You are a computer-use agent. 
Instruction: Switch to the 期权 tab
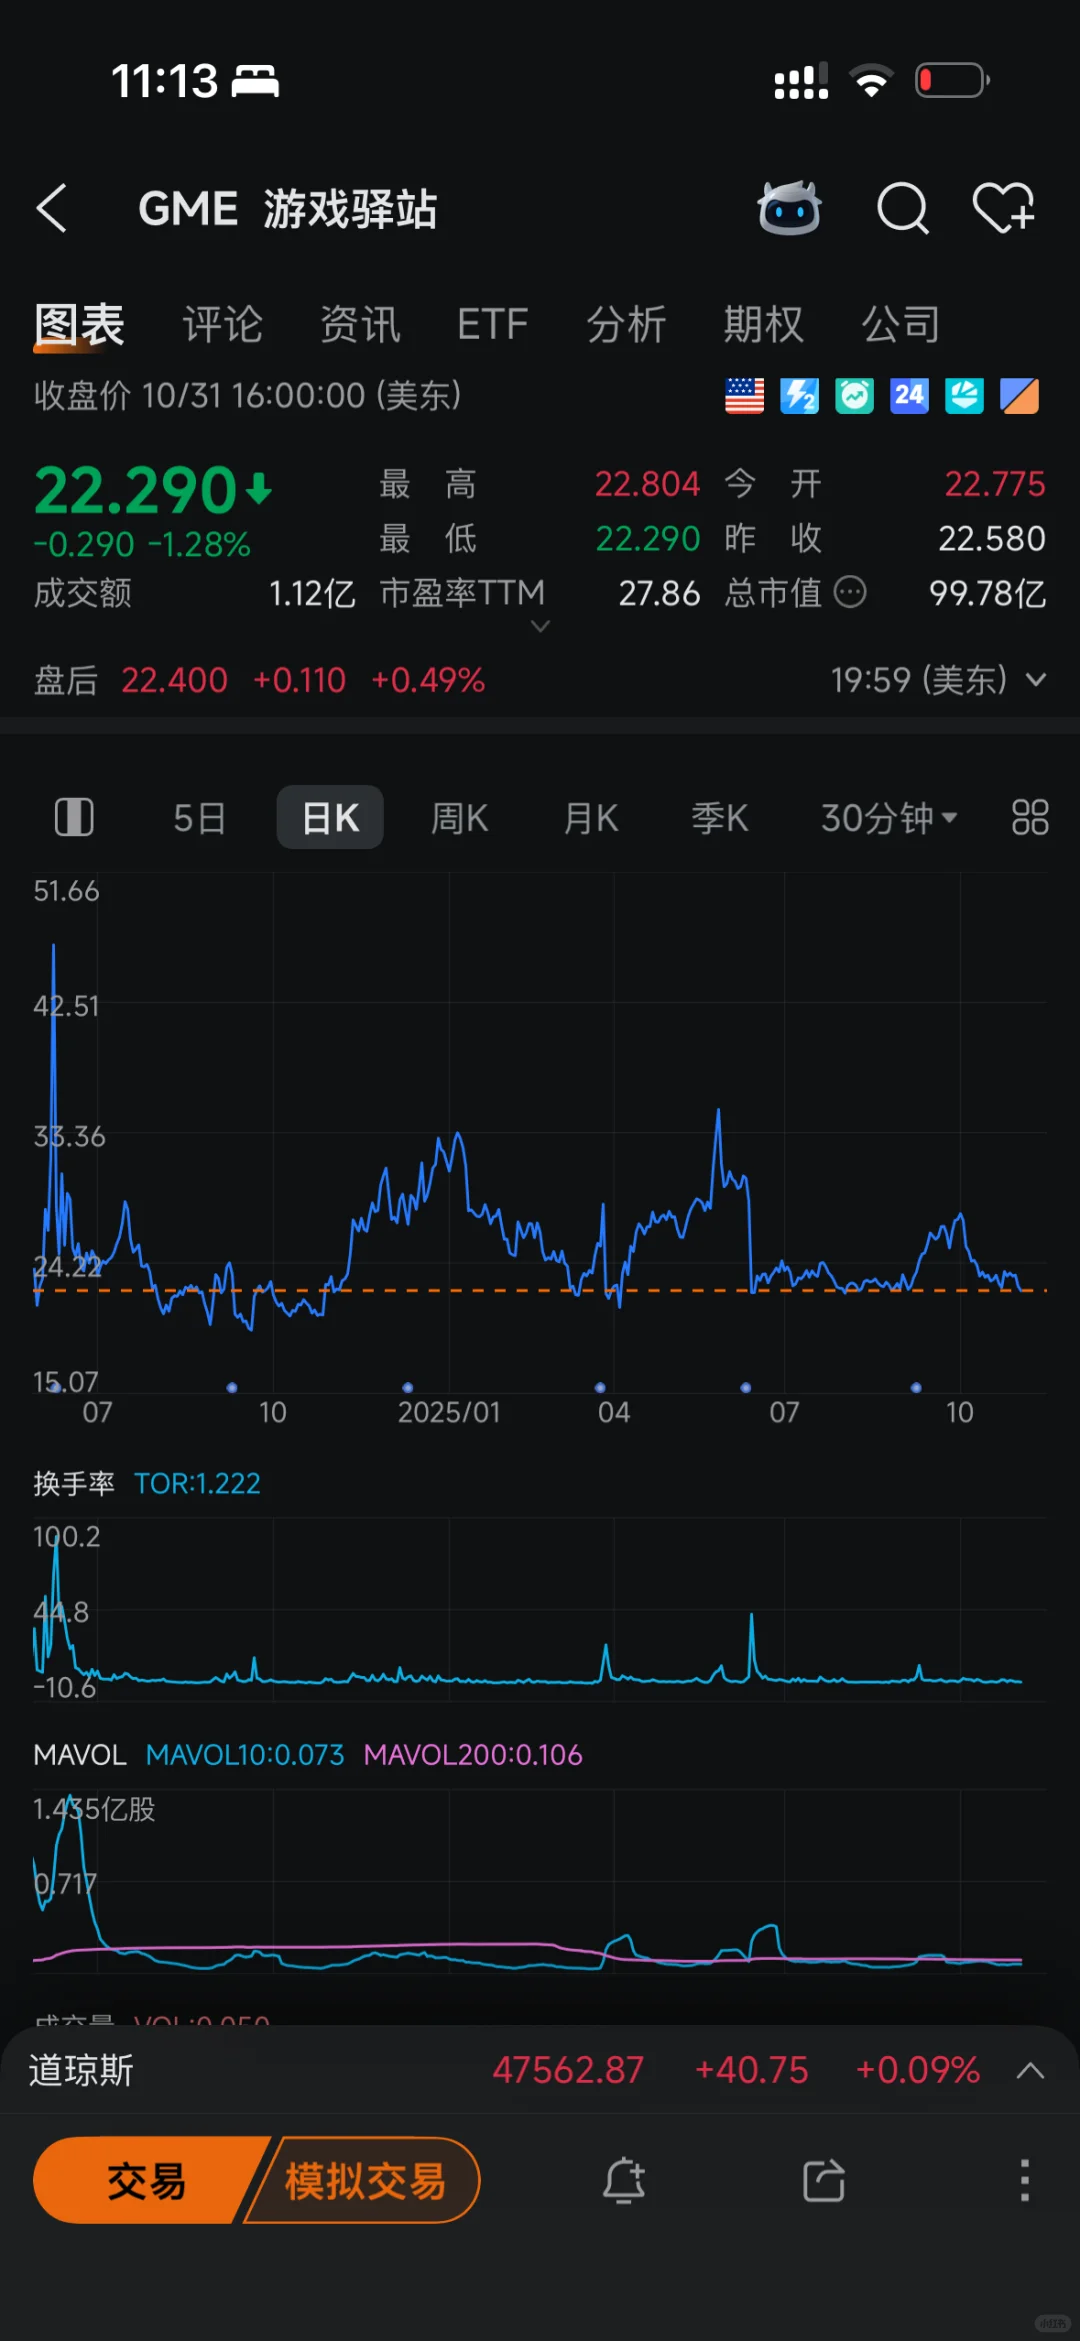764,325
